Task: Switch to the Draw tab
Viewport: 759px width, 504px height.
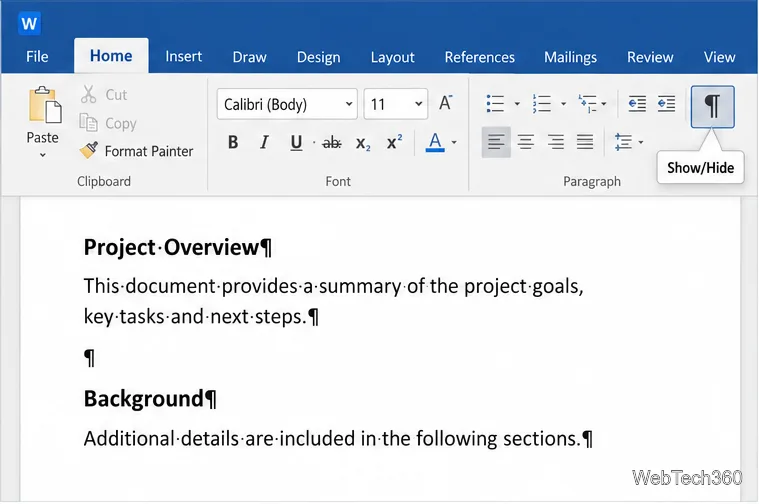Action: [x=249, y=57]
